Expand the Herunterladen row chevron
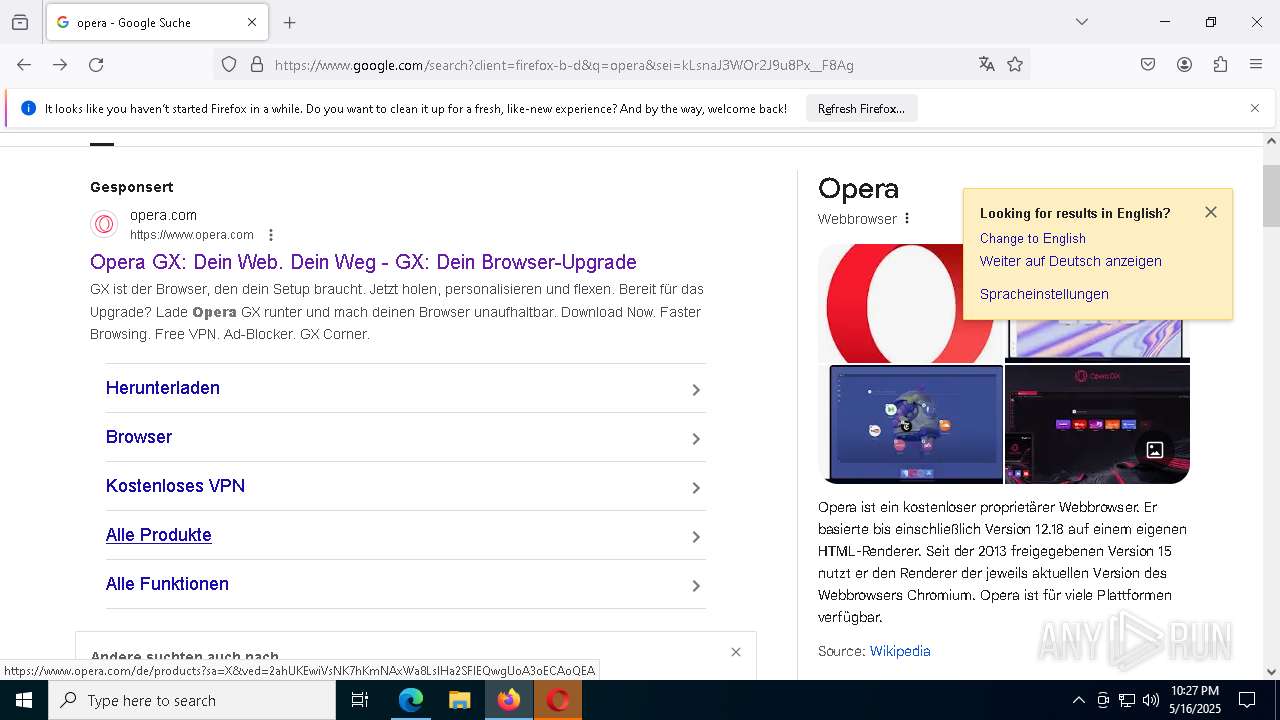Viewport: 1280px width, 720px height. point(696,390)
